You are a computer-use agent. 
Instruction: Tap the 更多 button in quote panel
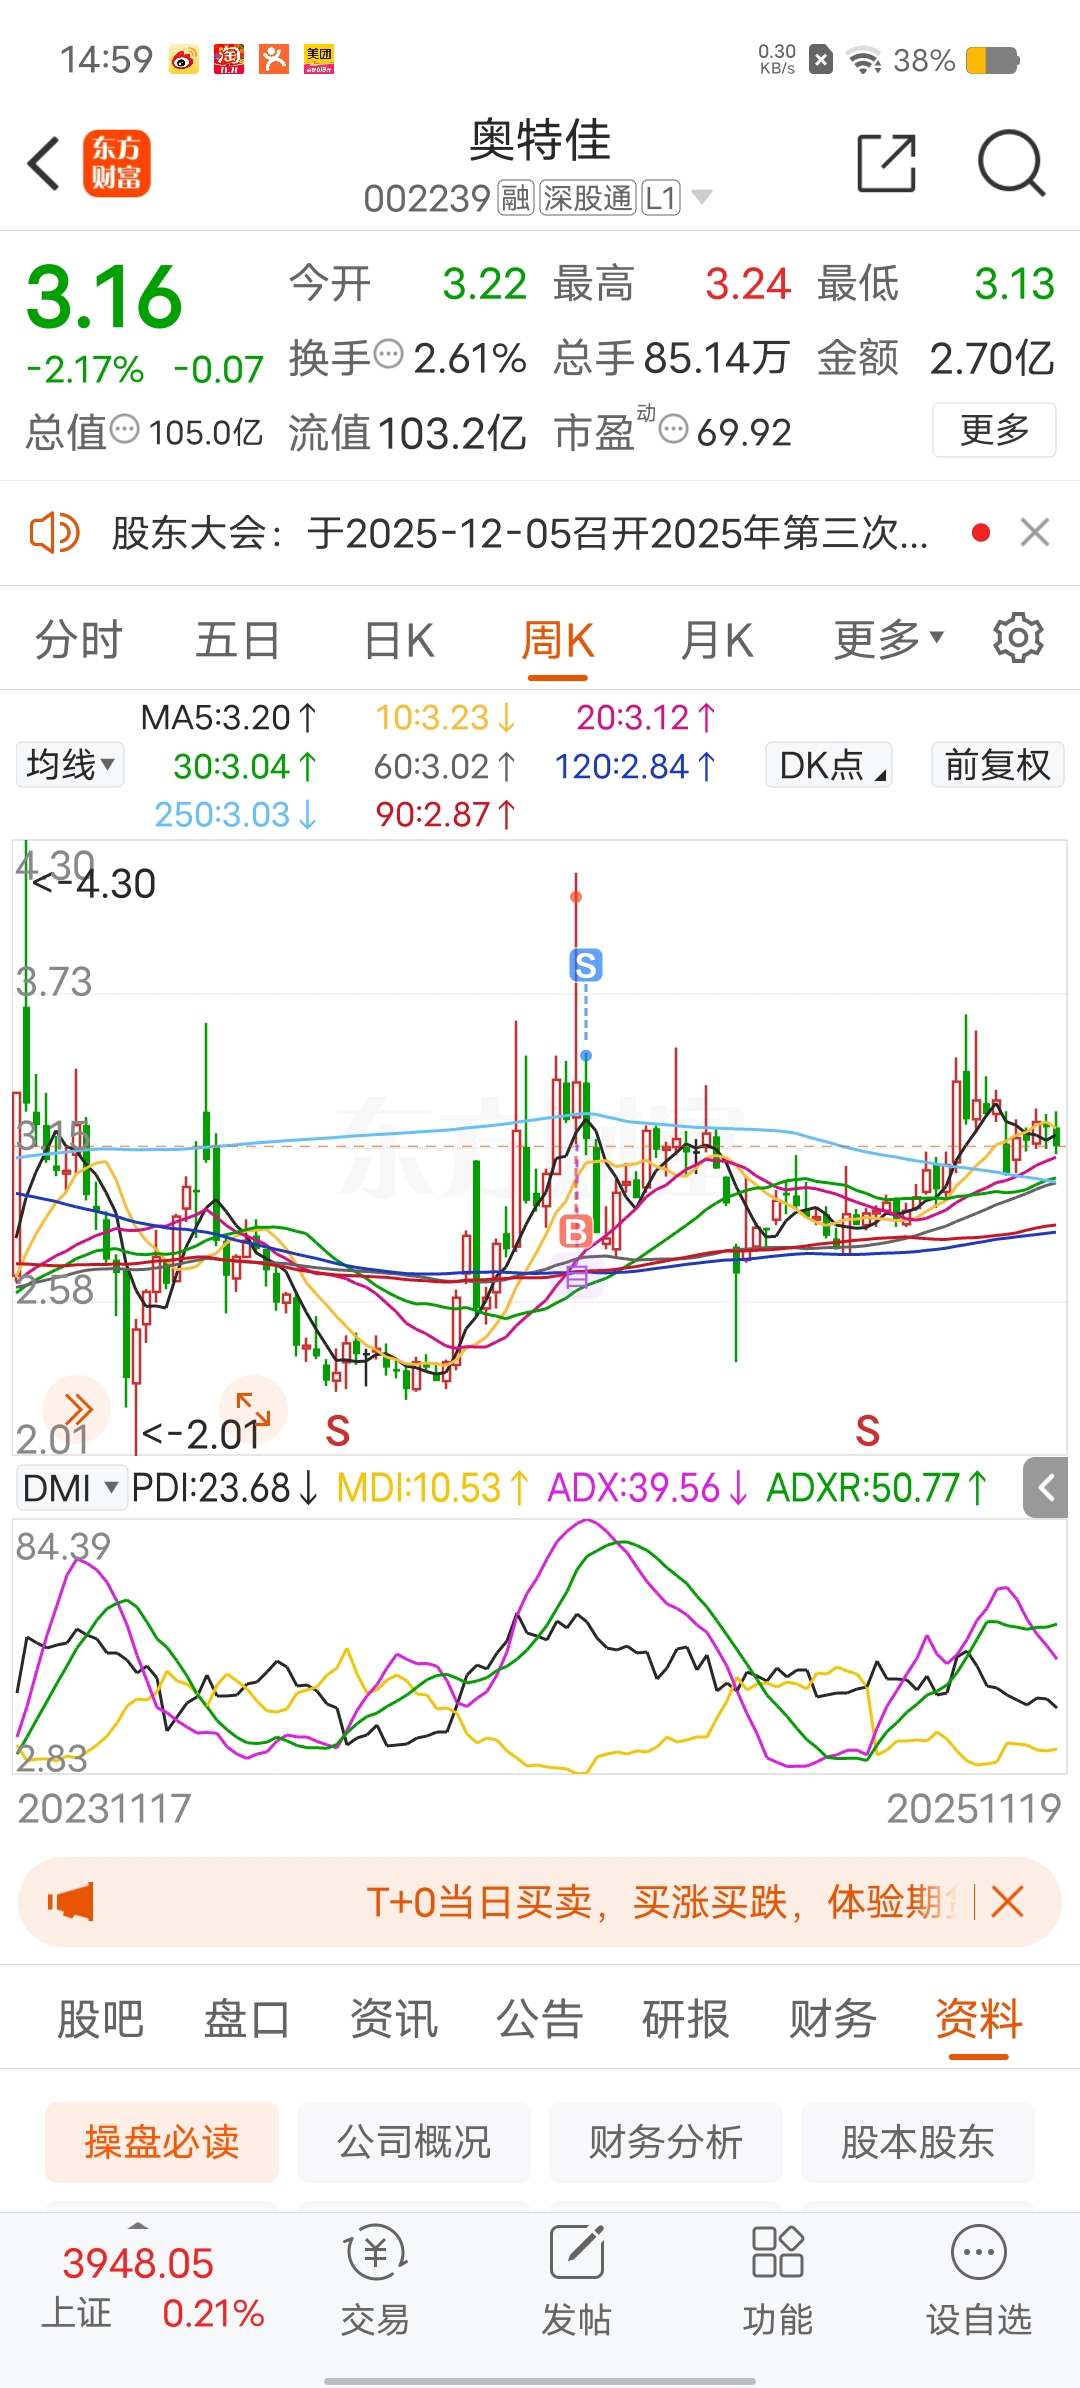(994, 430)
